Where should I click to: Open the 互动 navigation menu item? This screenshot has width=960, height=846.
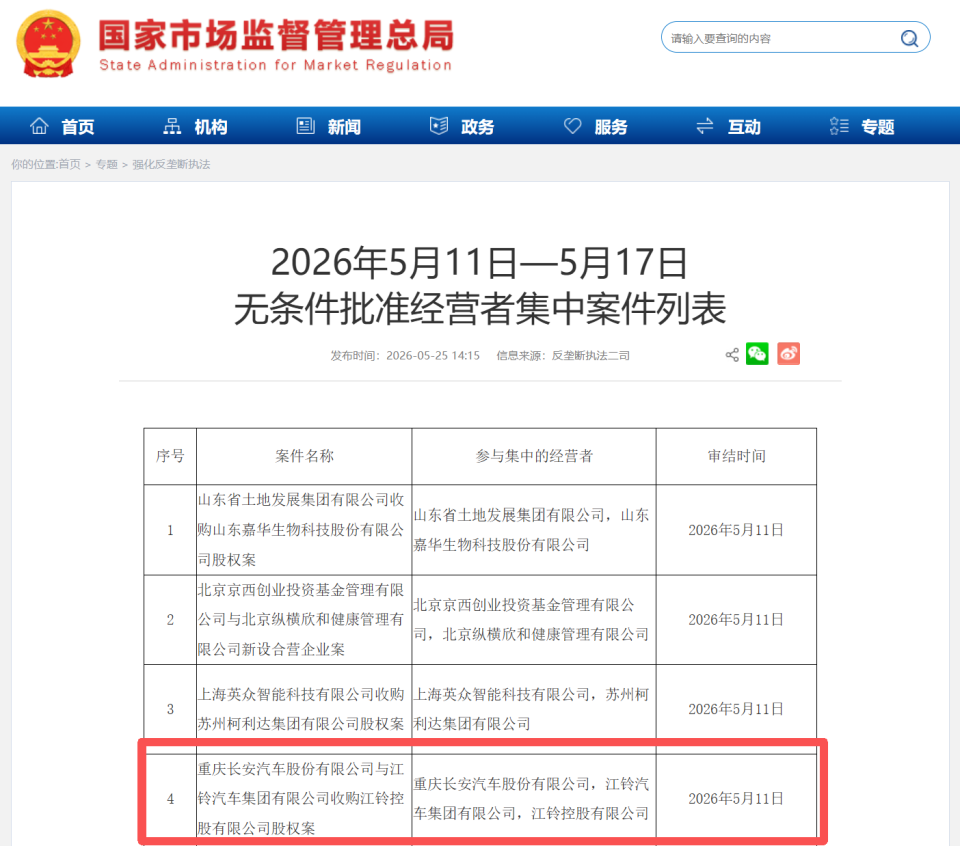[744, 127]
